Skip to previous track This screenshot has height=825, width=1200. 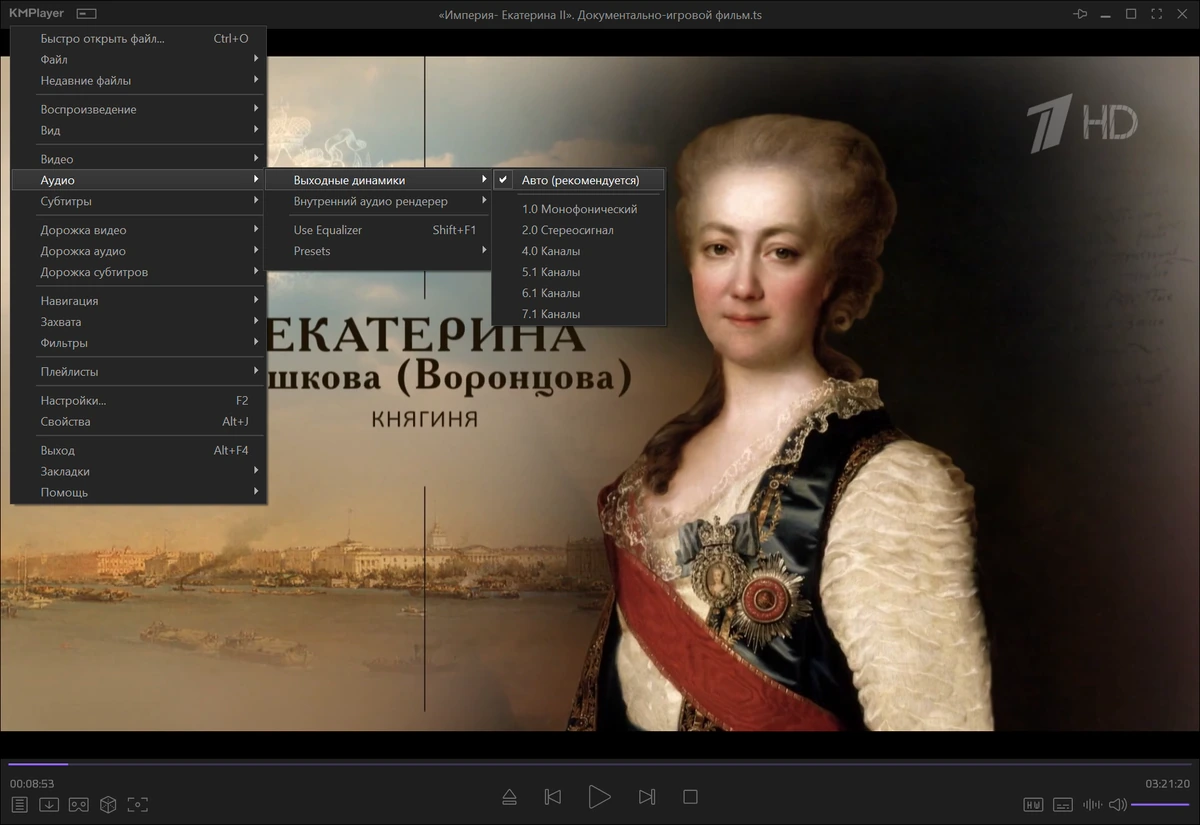[552, 797]
